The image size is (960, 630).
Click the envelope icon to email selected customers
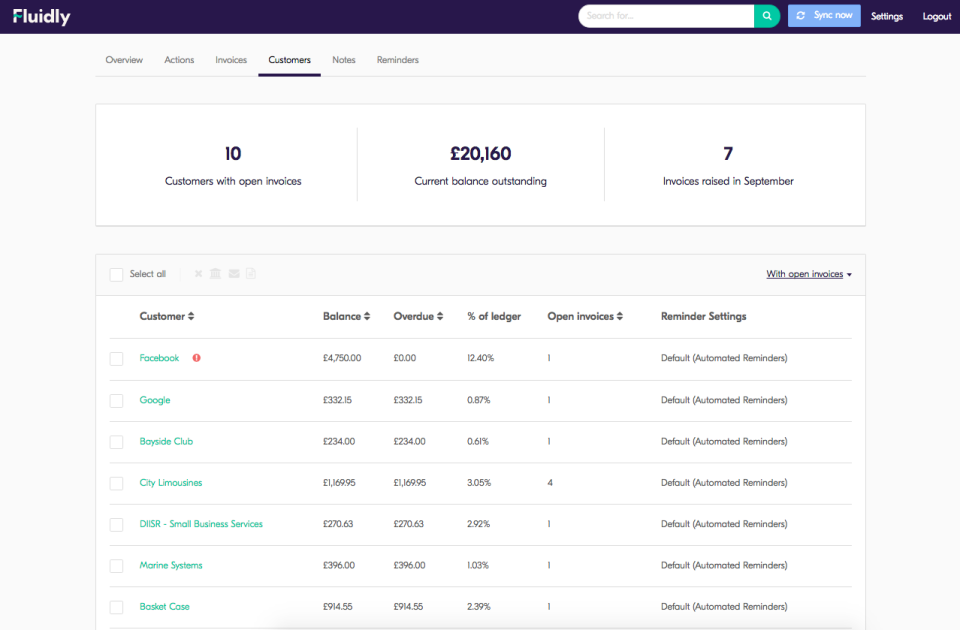[x=234, y=273]
